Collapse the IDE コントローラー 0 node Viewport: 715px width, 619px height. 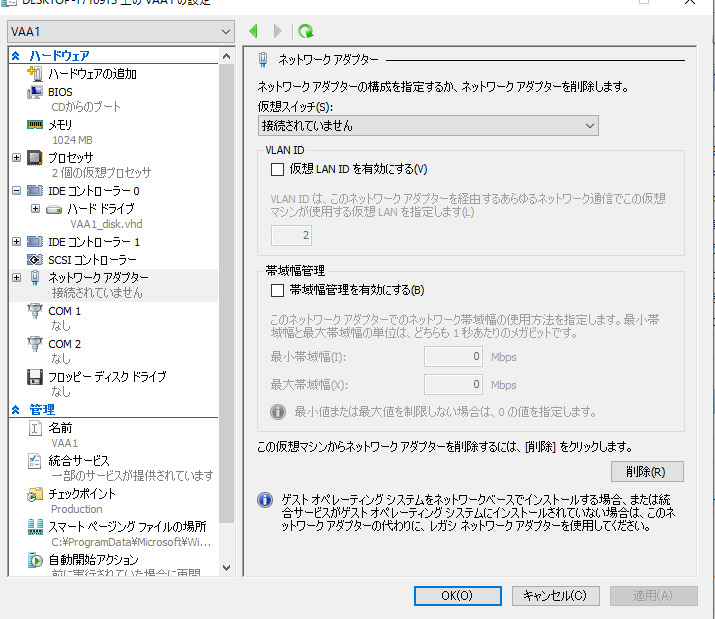pos(16,190)
